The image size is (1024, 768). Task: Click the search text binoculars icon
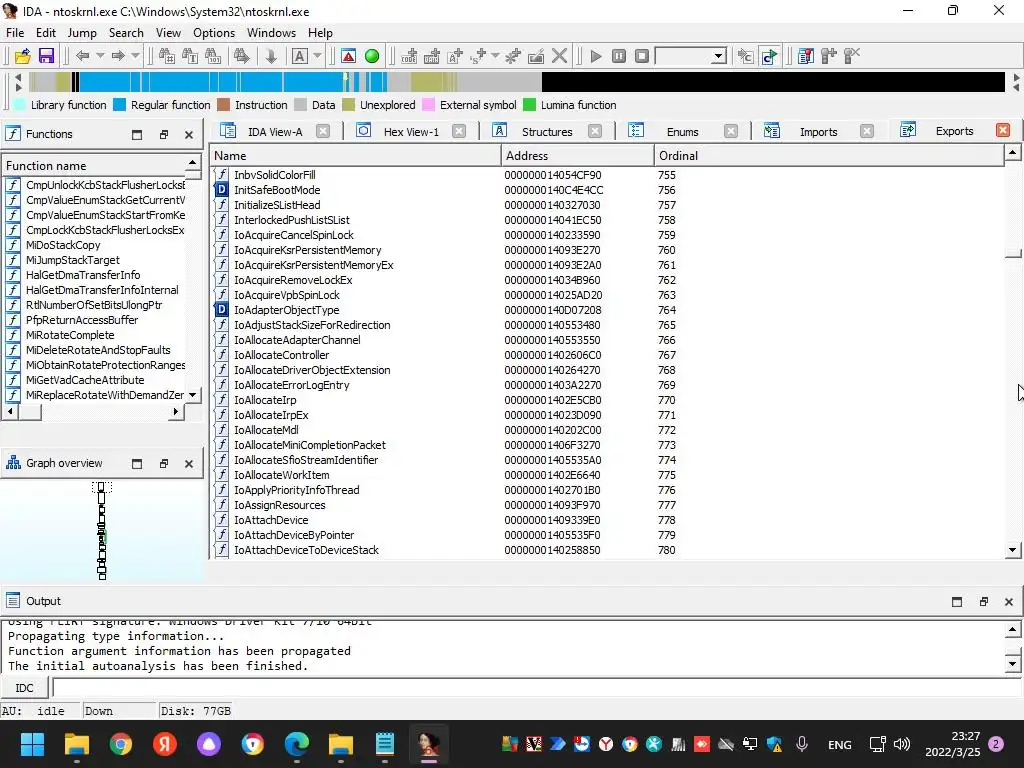pyautogui.click(x=190, y=56)
